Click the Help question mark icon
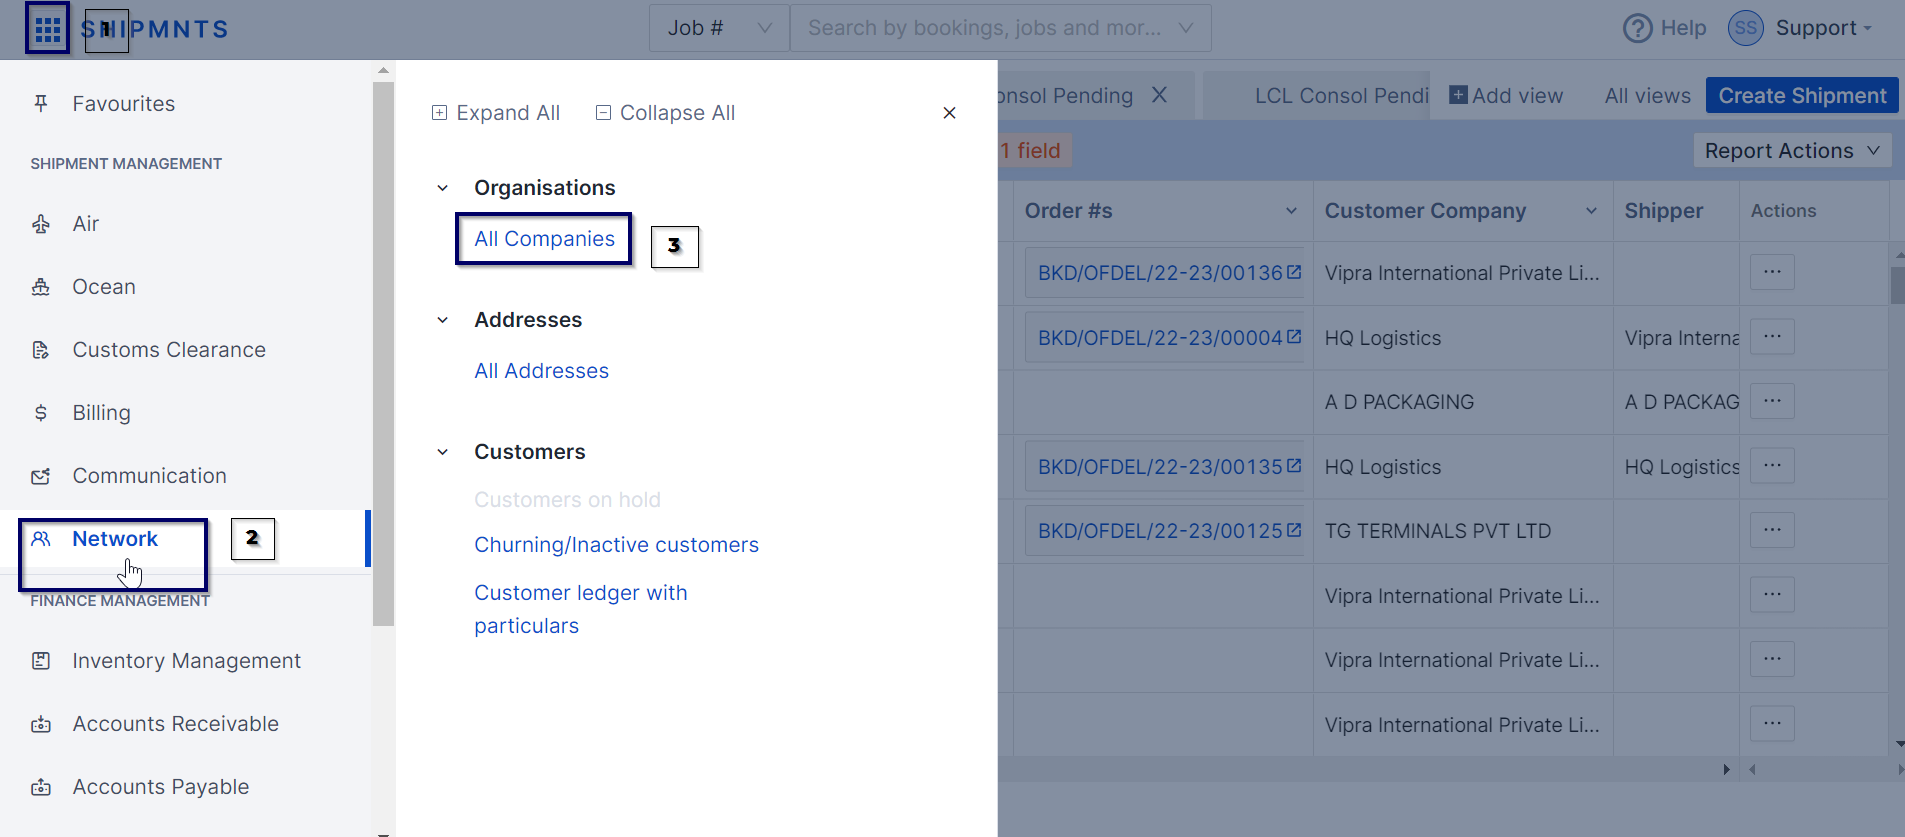This screenshot has height=837, width=1905. point(1637,28)
